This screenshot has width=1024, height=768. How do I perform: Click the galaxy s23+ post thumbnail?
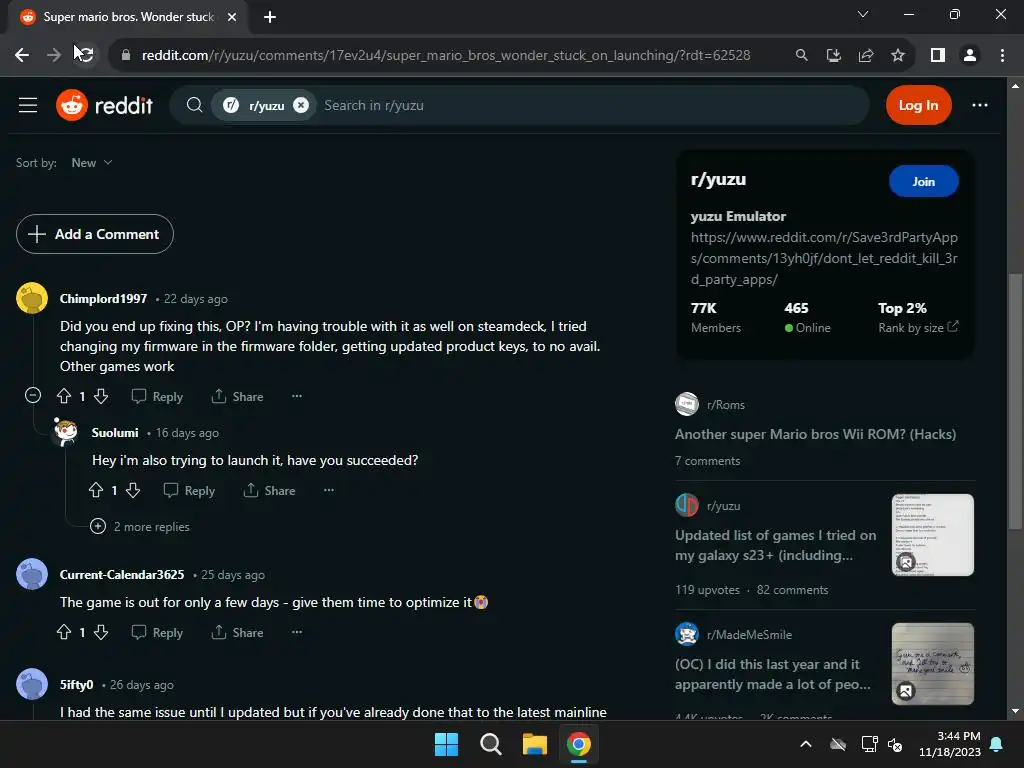[933, 535]
